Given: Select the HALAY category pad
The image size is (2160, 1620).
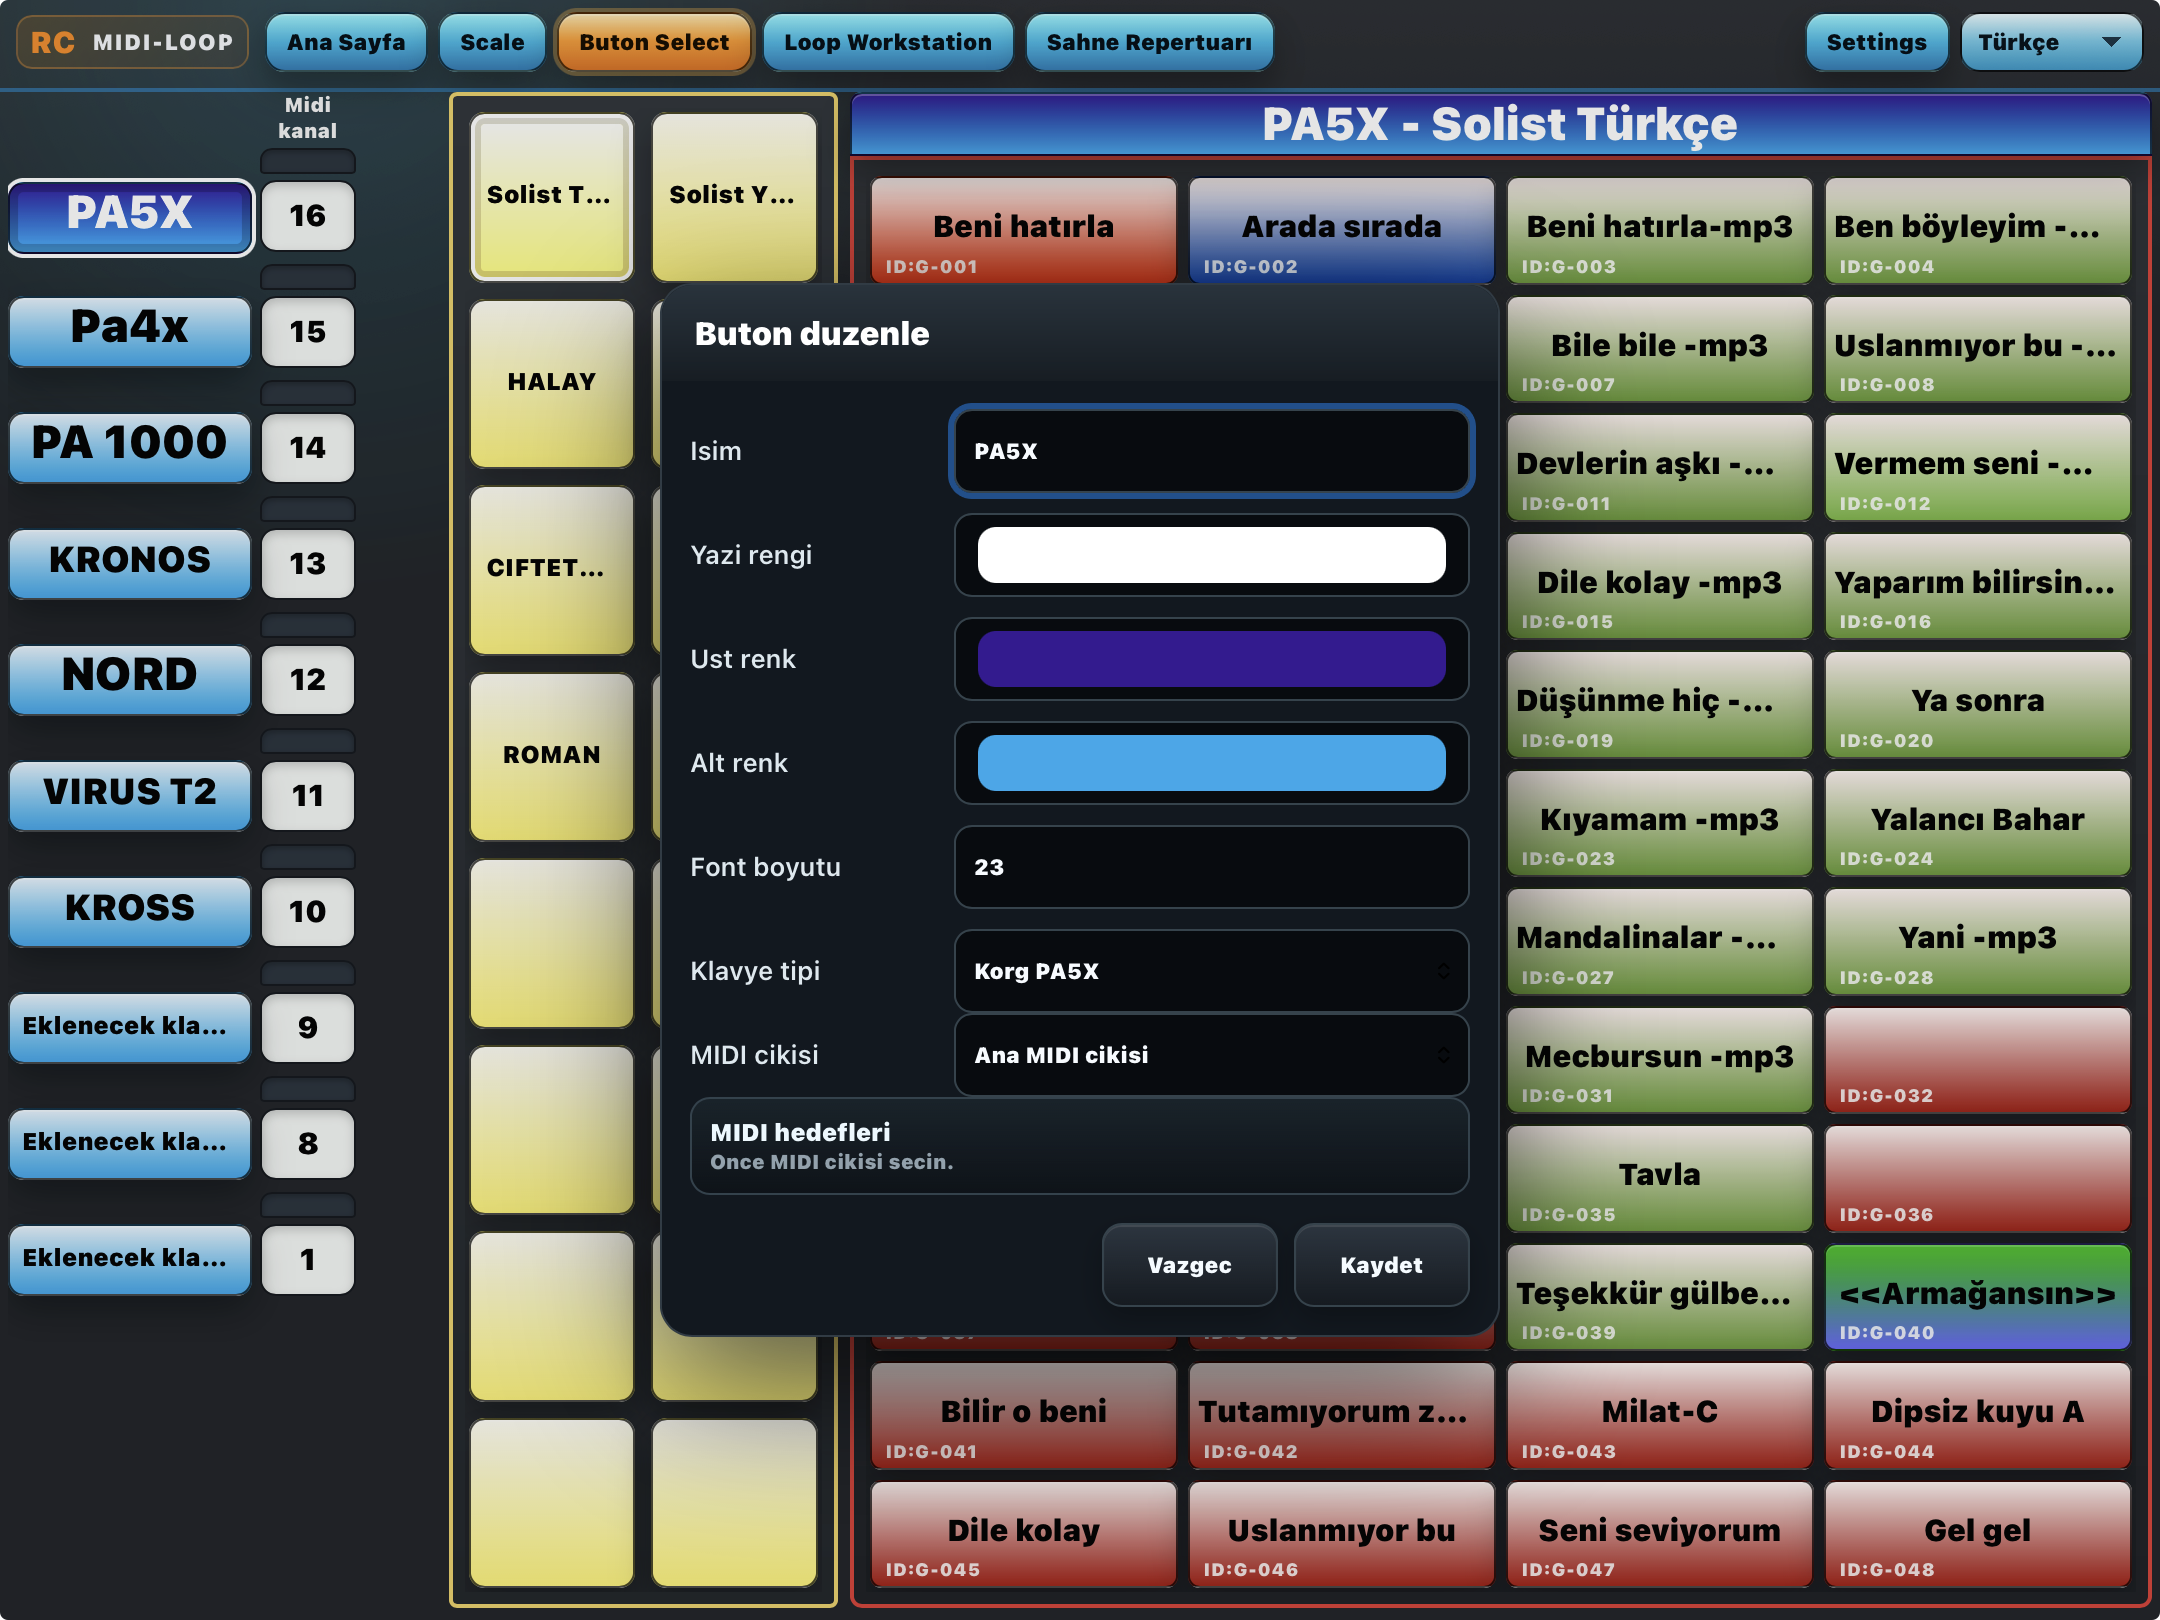Looking at the screenshot, I should (x=552, y=384).
